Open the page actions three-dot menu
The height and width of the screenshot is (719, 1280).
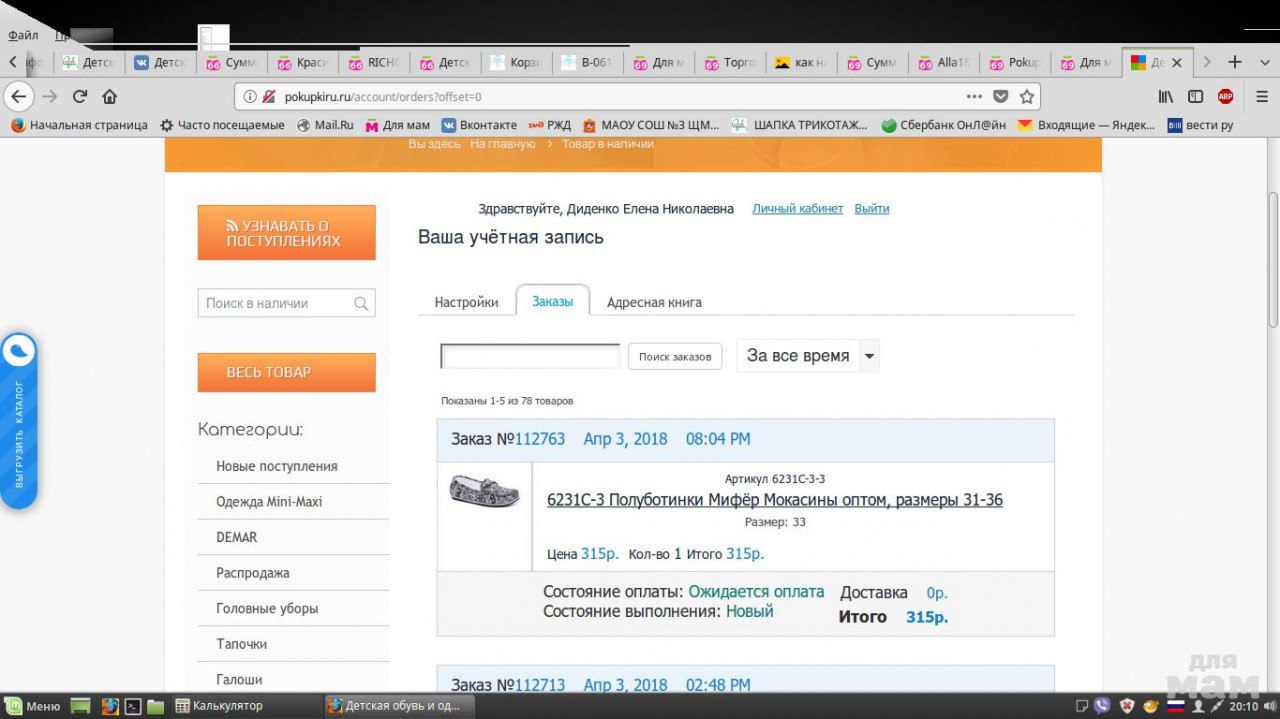974,97
